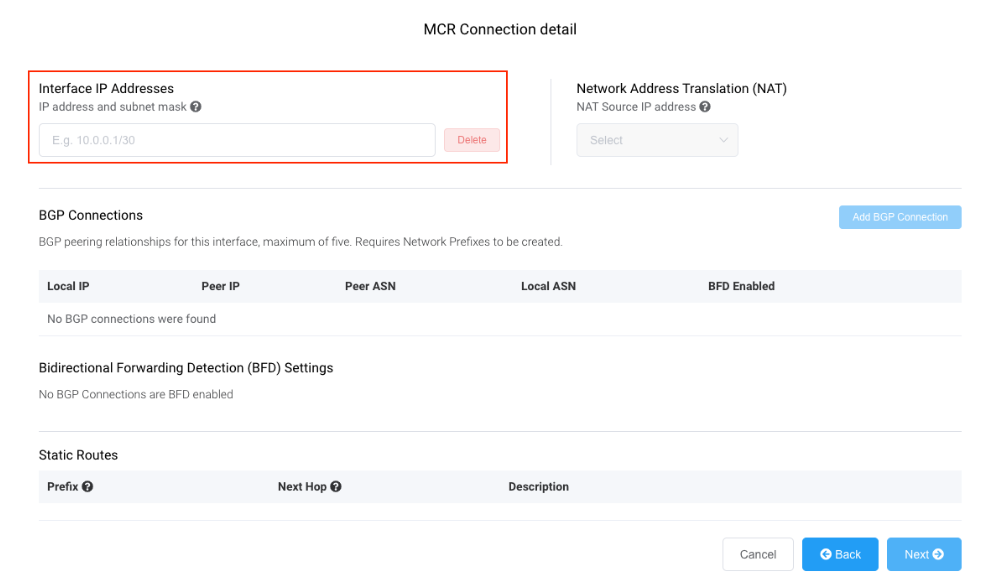This screenshot has width=992, height=580.
Task: Open help for NAT Source IP address
Action: (x=705, y=107)
